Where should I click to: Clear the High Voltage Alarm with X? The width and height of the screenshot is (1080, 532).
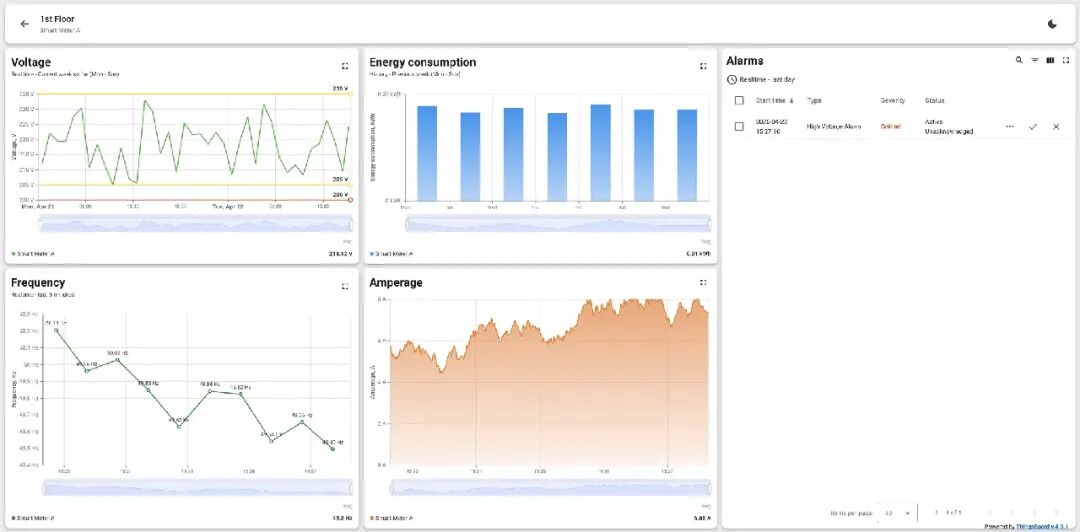(x=1056, y=127)
